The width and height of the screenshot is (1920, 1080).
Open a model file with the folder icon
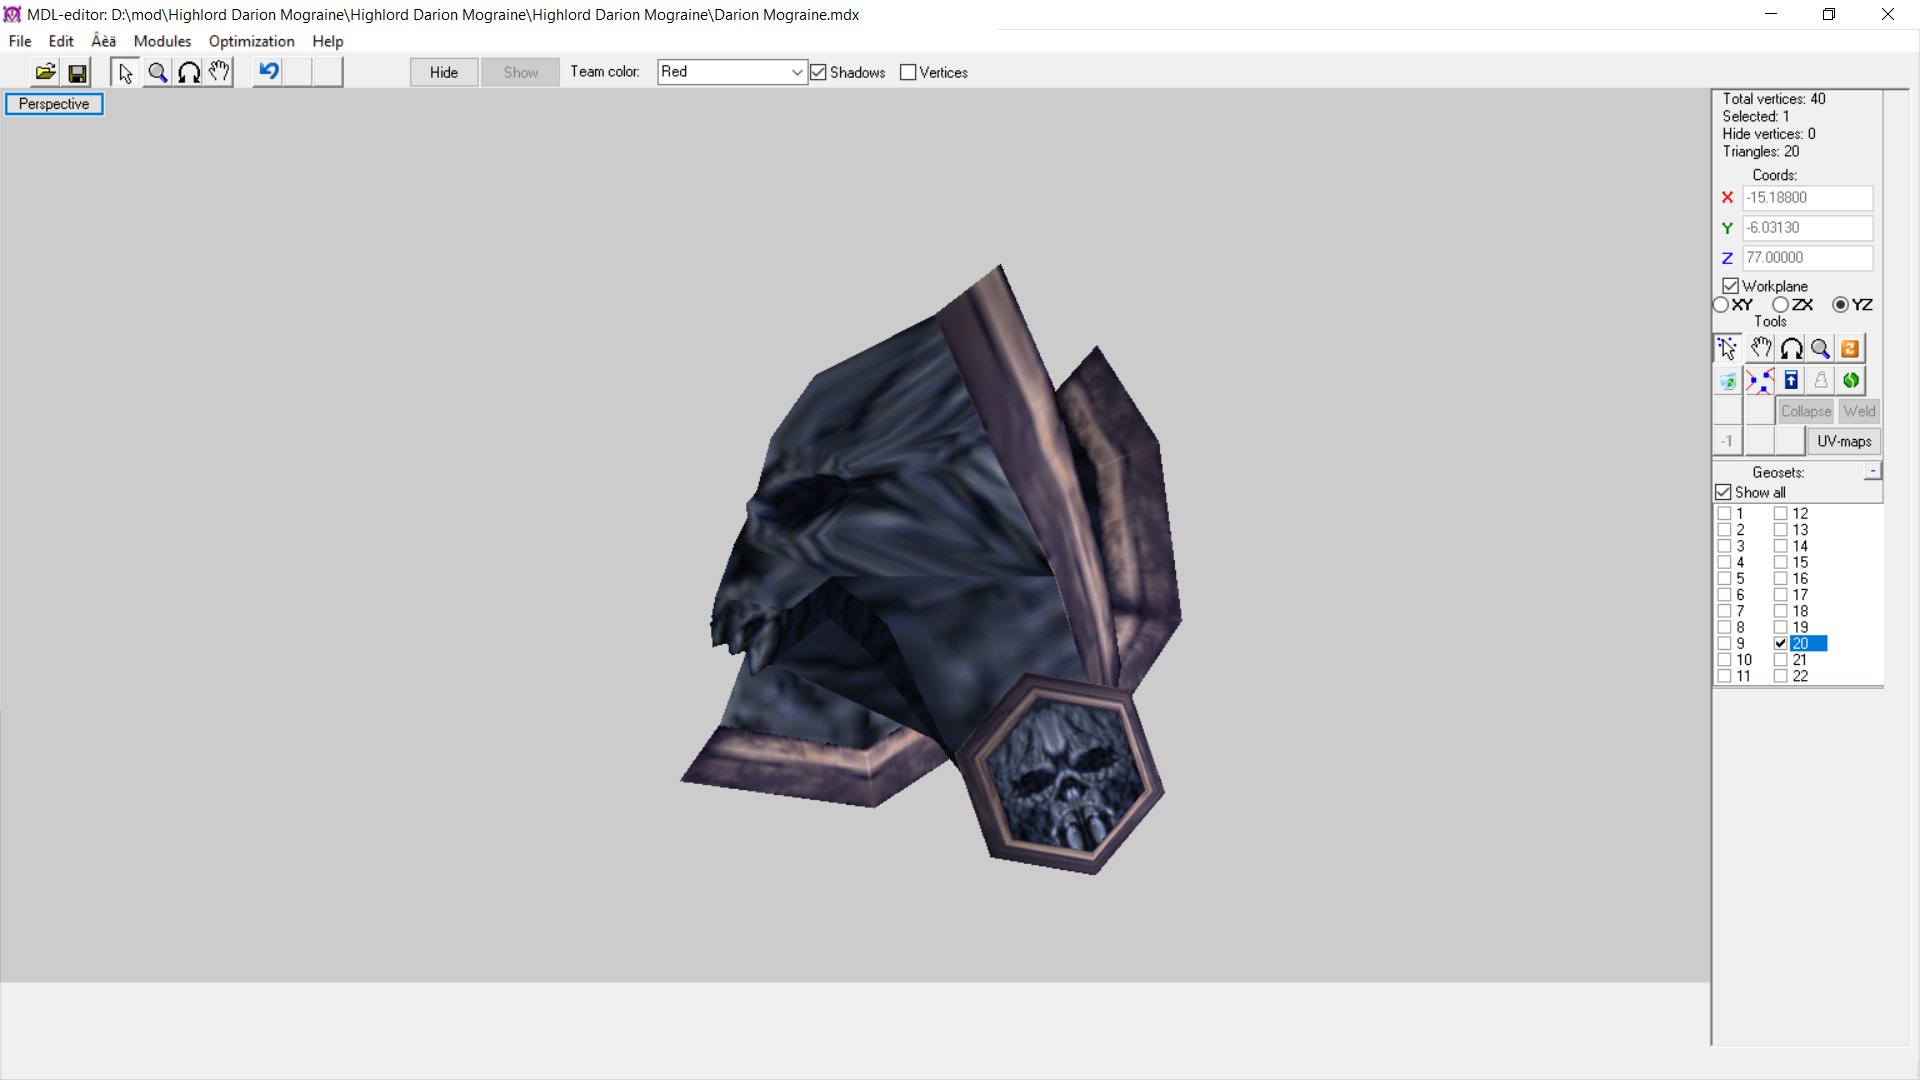[45, 72]
